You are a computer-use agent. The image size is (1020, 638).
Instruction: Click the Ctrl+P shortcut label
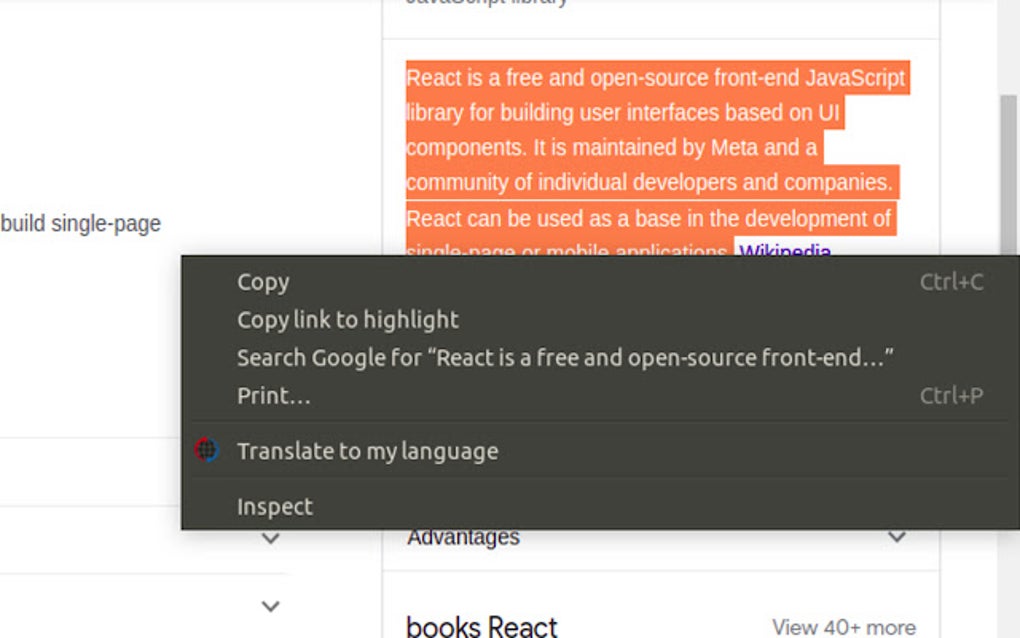pyautogui.click(x=952, y=395)
